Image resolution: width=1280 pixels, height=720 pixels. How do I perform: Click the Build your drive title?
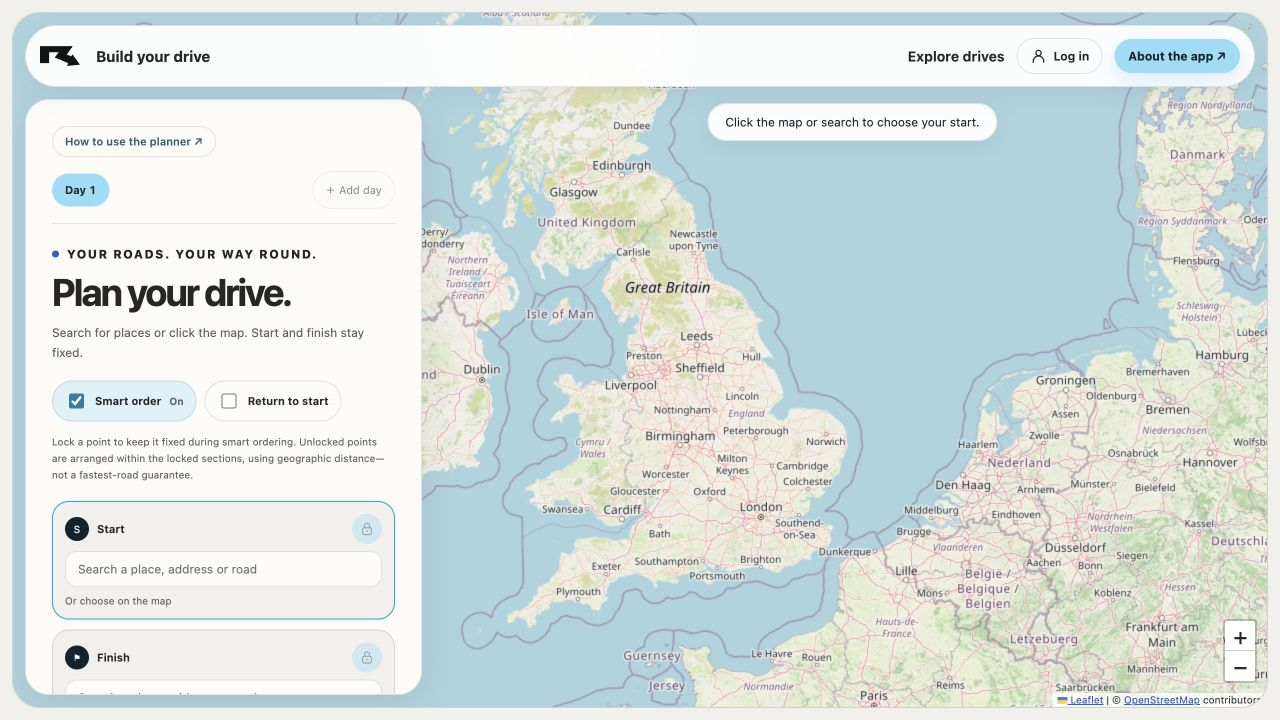click(153, 56)
